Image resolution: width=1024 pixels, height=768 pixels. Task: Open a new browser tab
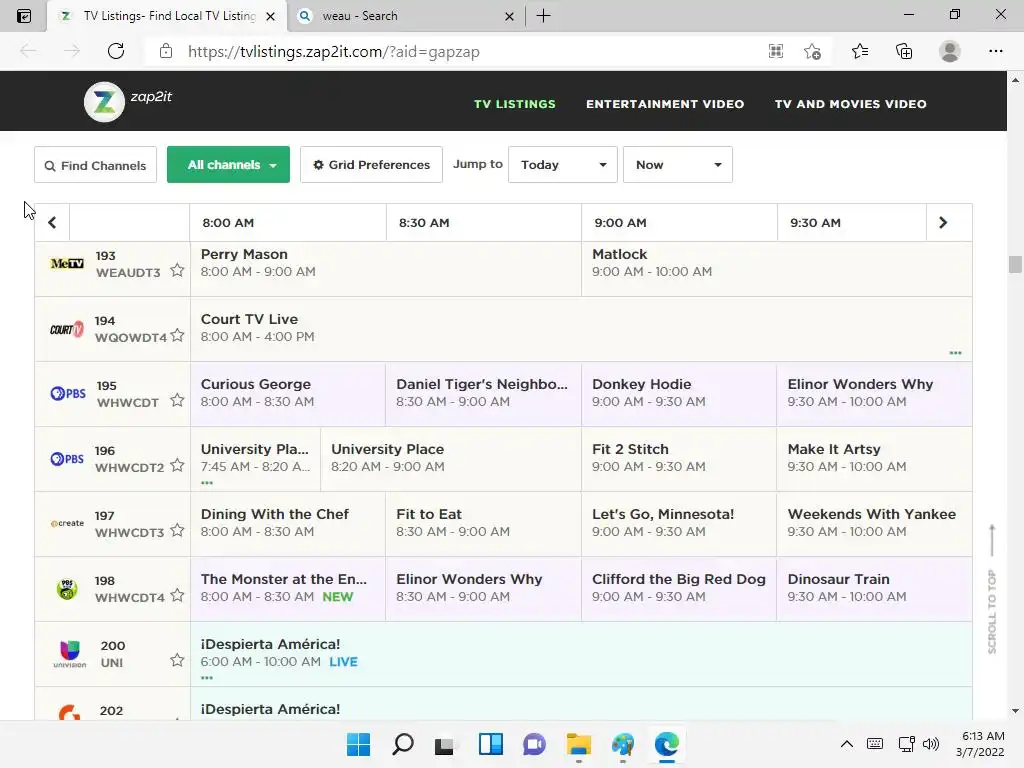pos(543,16)
